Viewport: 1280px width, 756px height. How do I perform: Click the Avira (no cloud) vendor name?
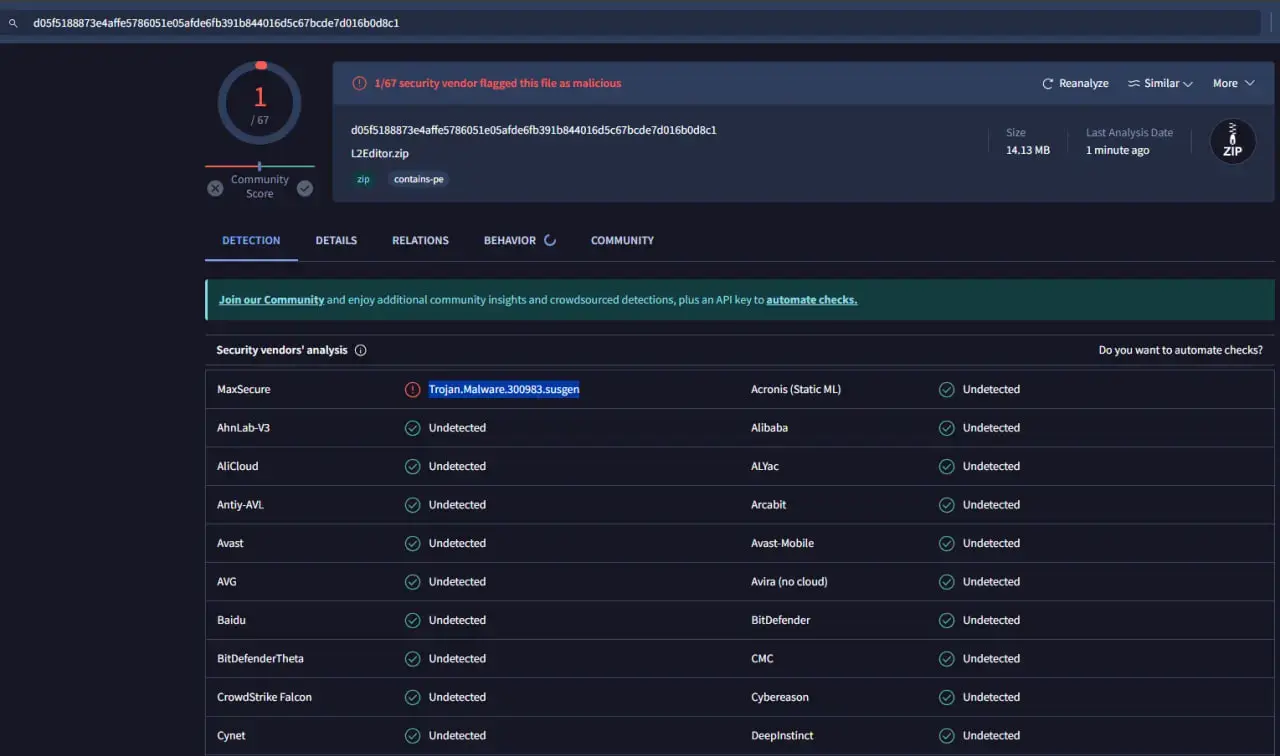[x=789, y=582]
